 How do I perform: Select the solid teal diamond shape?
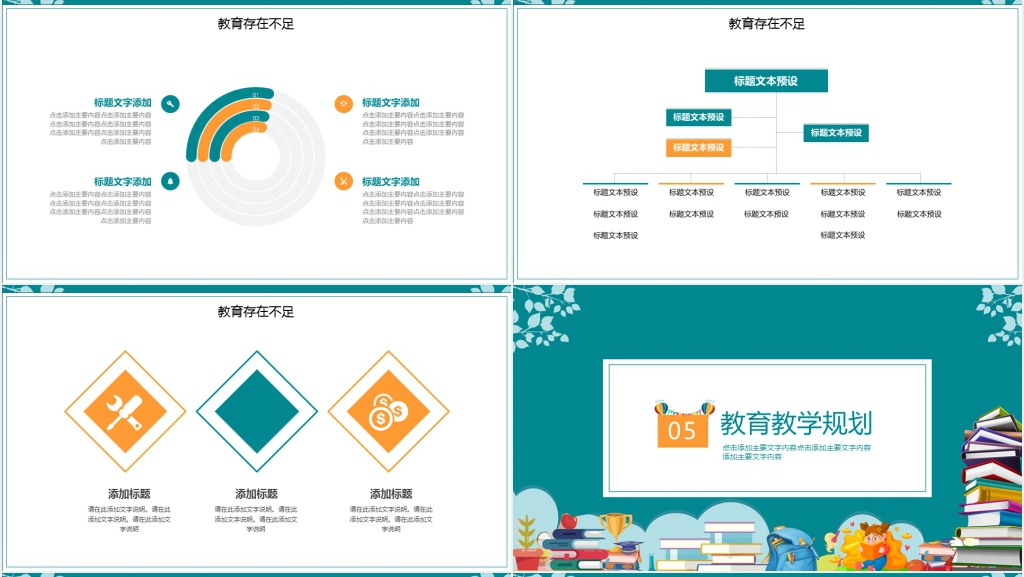257,411
